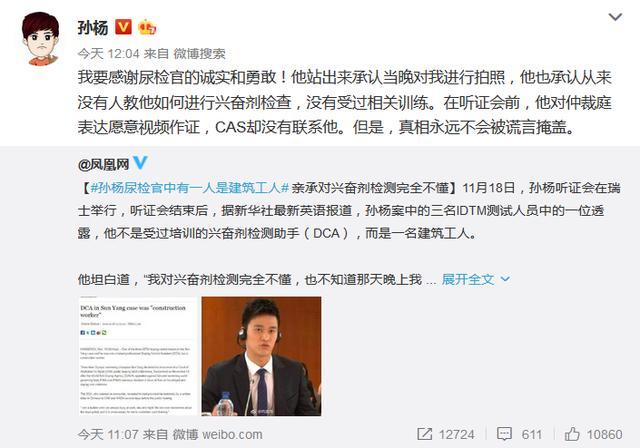Click the orange V verified badge
This screenshot has width=640, height=448.
coord(123,27)
